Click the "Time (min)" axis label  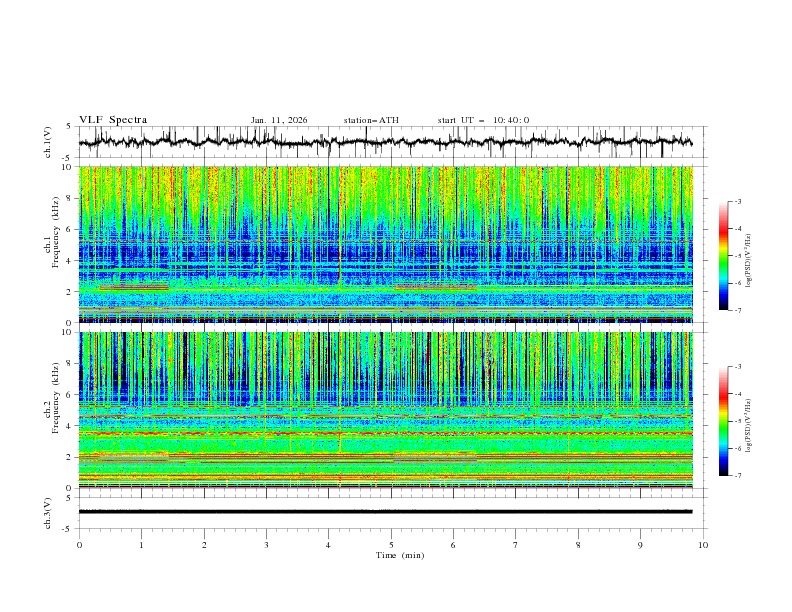click(x=400, y=555)
